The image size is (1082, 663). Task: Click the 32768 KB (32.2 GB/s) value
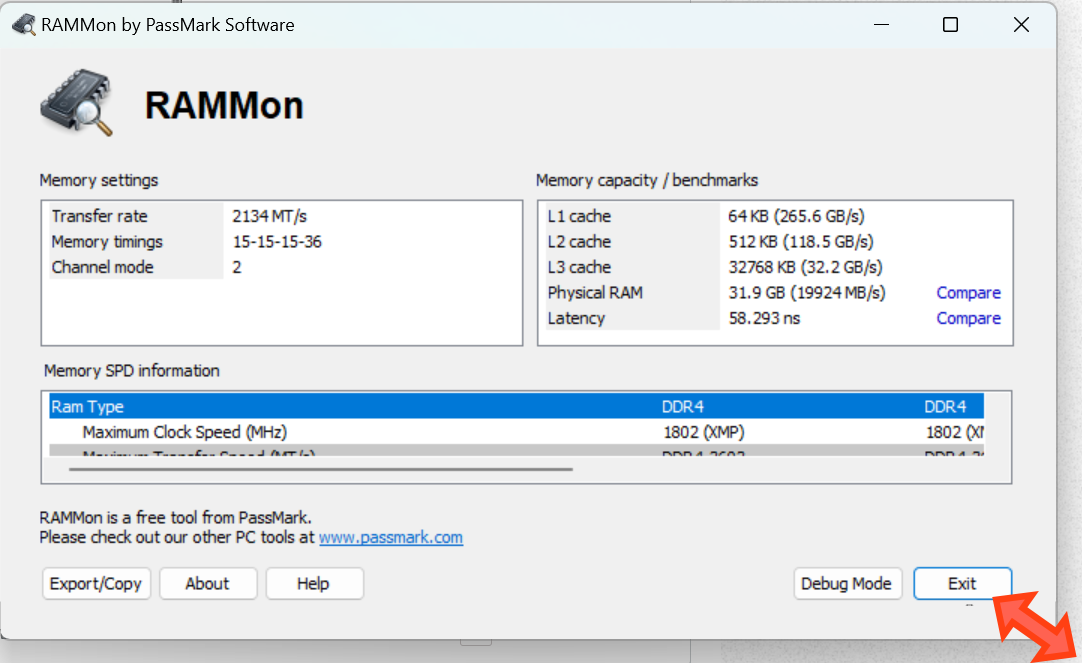pos(805,267)
